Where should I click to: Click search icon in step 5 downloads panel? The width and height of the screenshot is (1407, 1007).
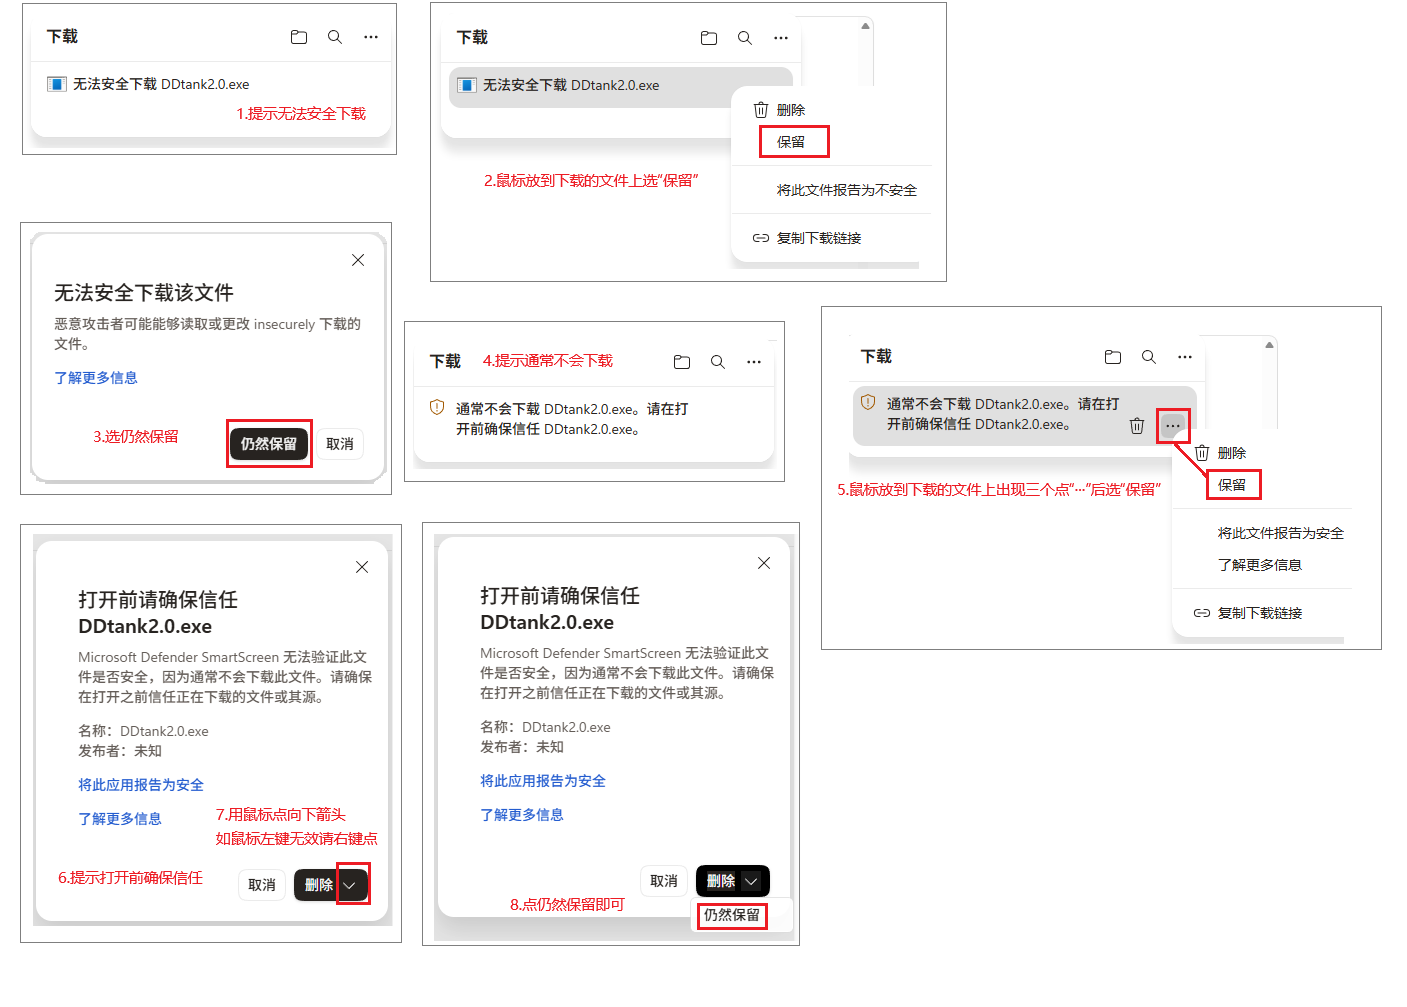(1149, 357)
